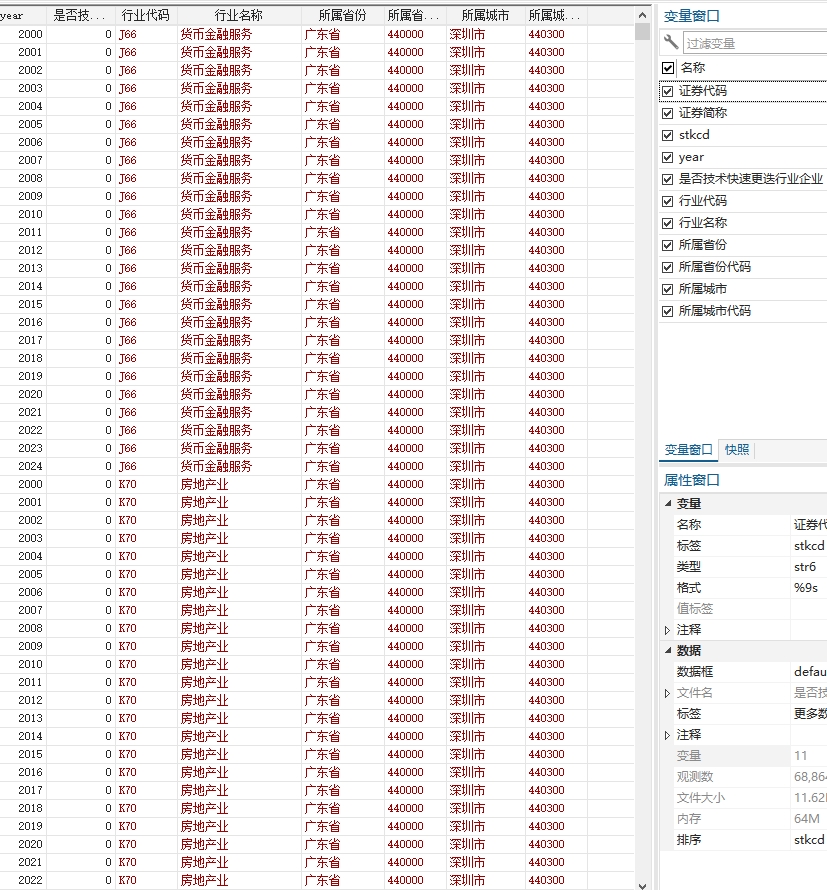Click the 属性窗口 panel title
Screen dimensions: 827x890
[x=691, y=480]
